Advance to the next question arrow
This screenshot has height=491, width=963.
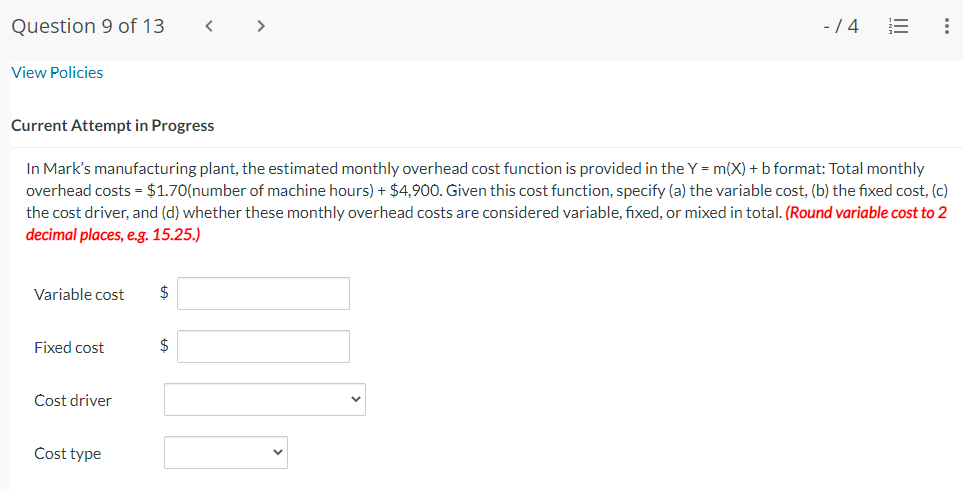click(261, 27)
